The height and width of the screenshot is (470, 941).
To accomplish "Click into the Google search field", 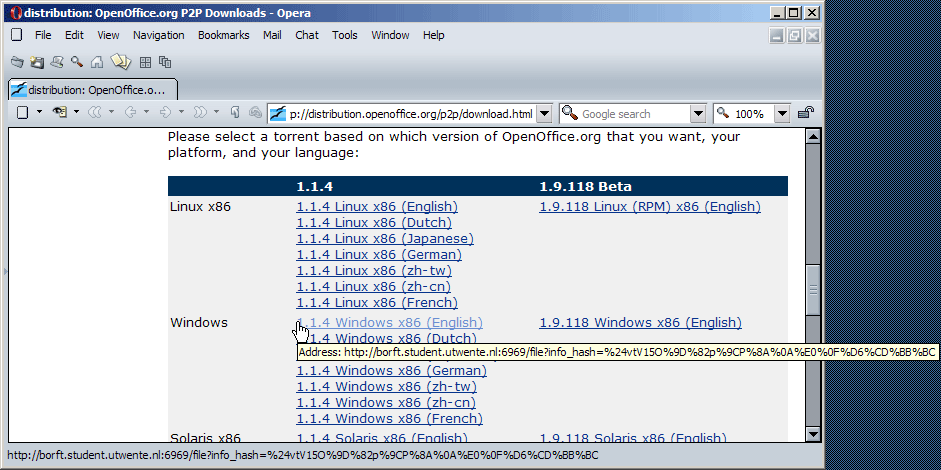I will click(634, 113).
